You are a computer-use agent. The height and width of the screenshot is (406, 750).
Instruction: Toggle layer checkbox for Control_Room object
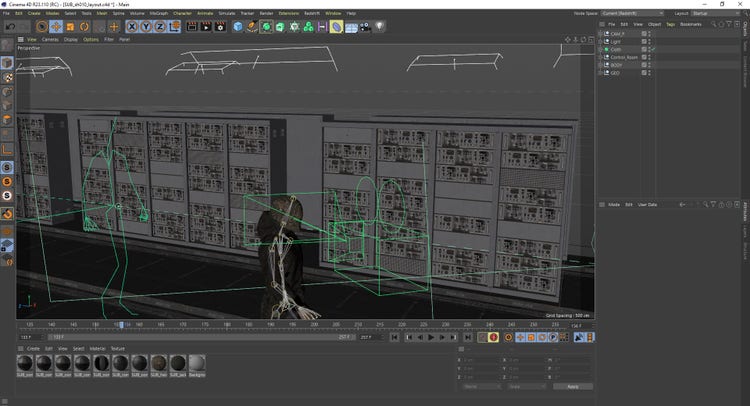(x=644, y=57)
